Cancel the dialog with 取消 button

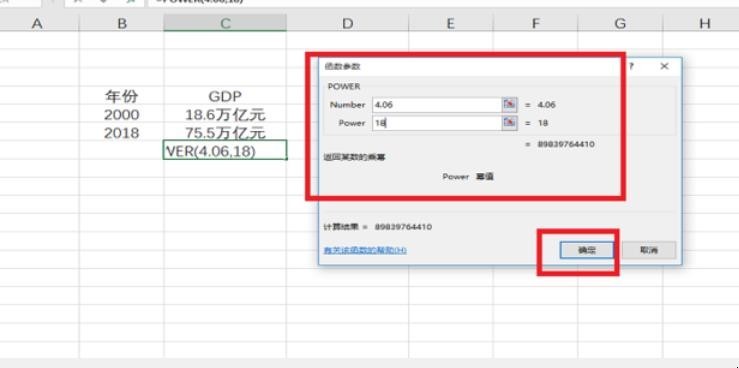pos(649,250)
